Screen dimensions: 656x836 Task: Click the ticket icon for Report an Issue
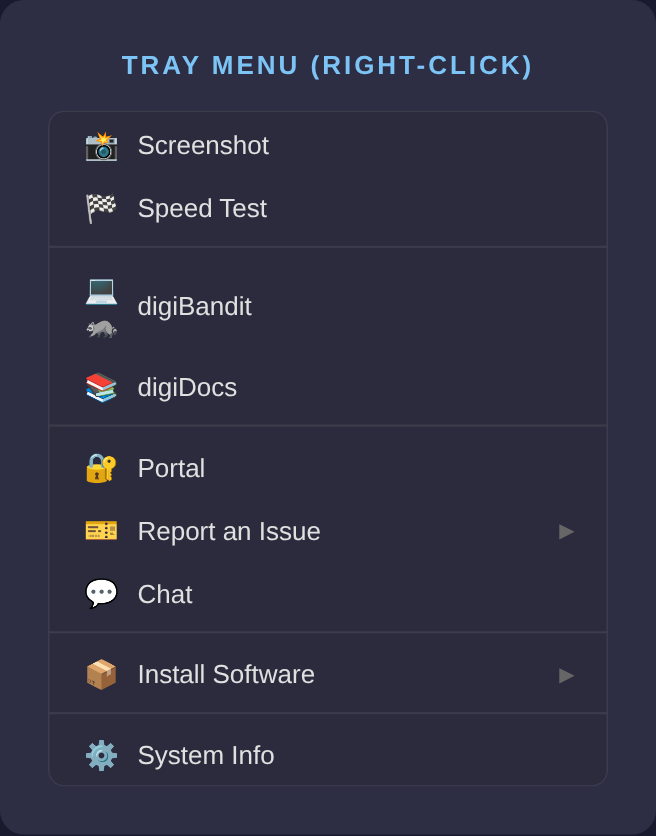point(101,532)
